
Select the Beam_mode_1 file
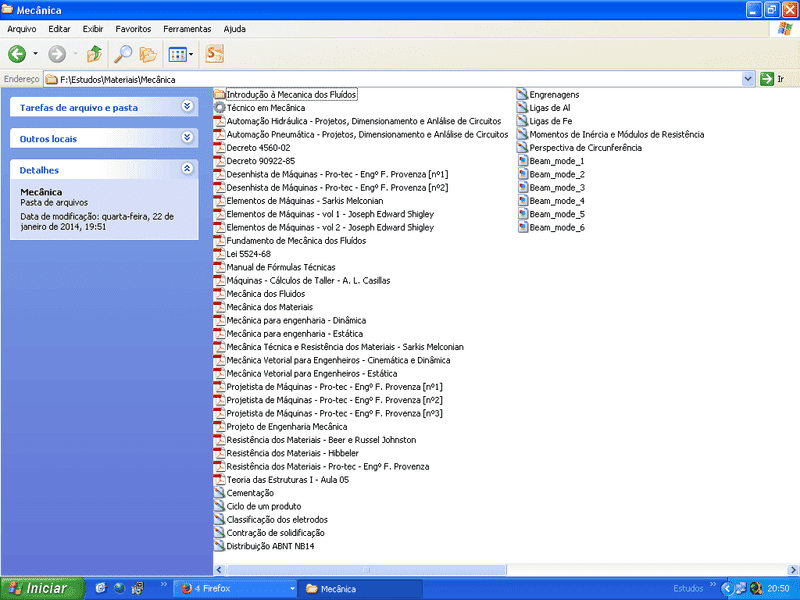pos(556,161)
